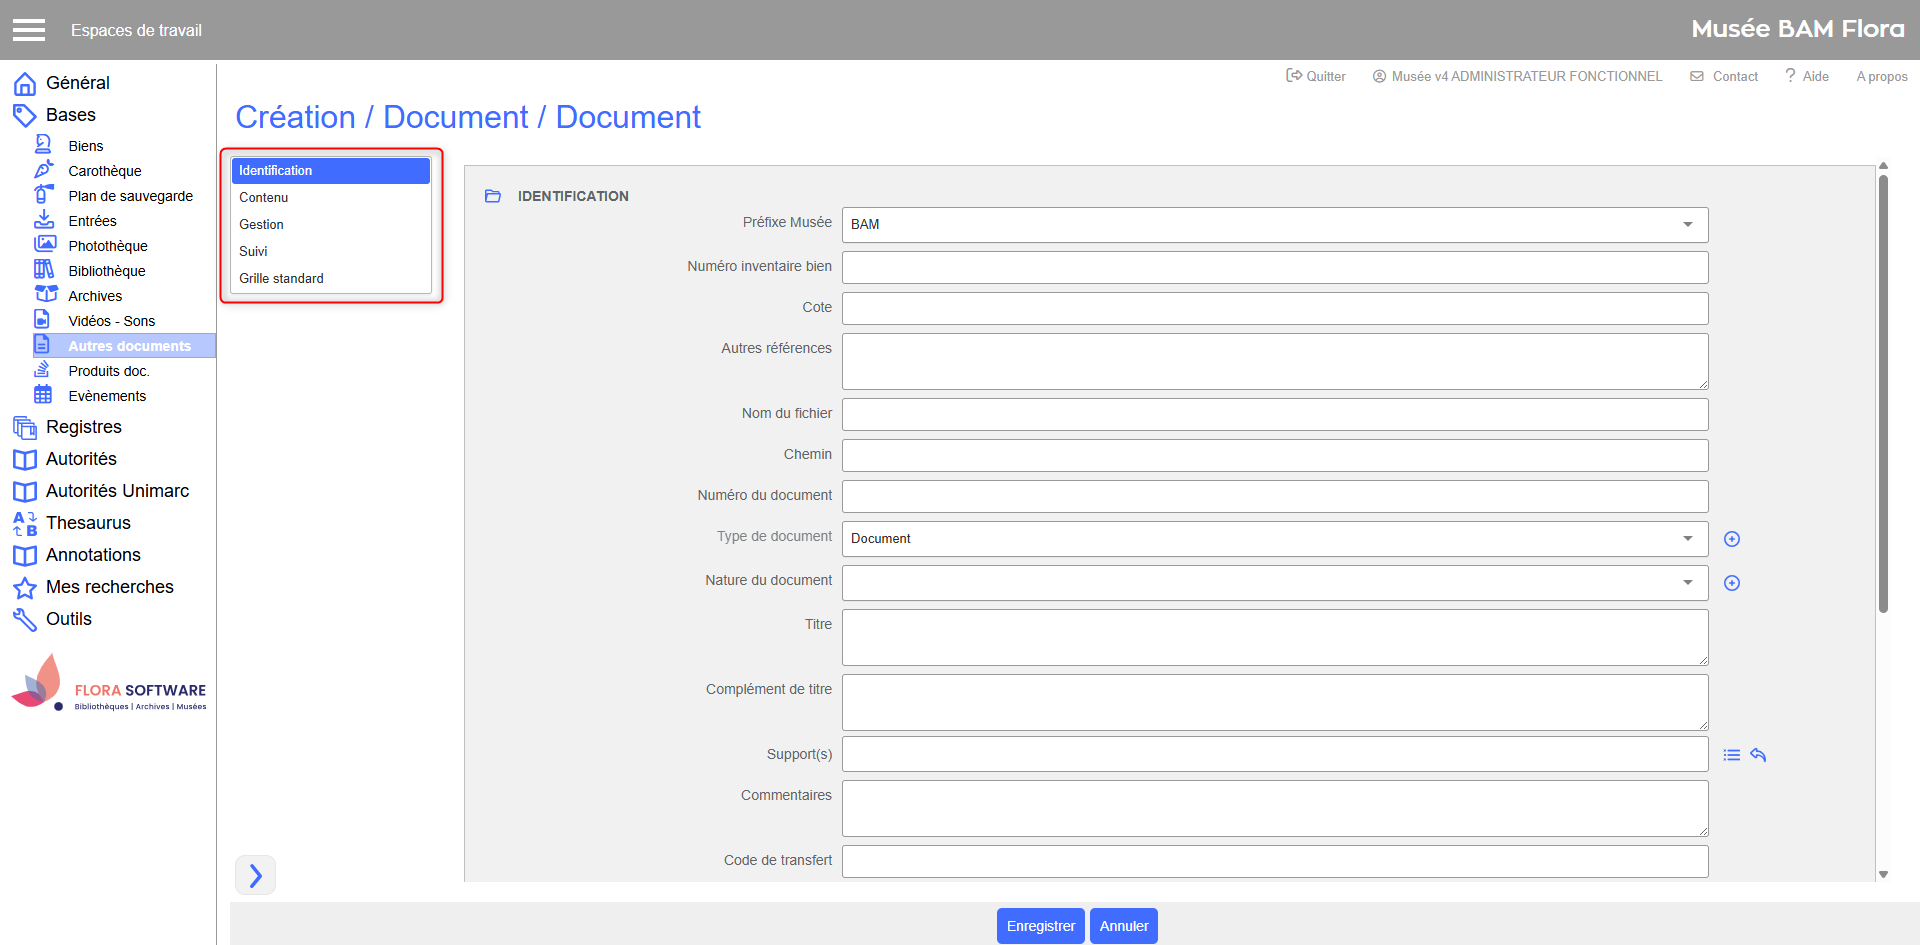Open the Nature du document dropdown
Viewport: 1920px width, 945px height.
click(x=1687, y=583)
